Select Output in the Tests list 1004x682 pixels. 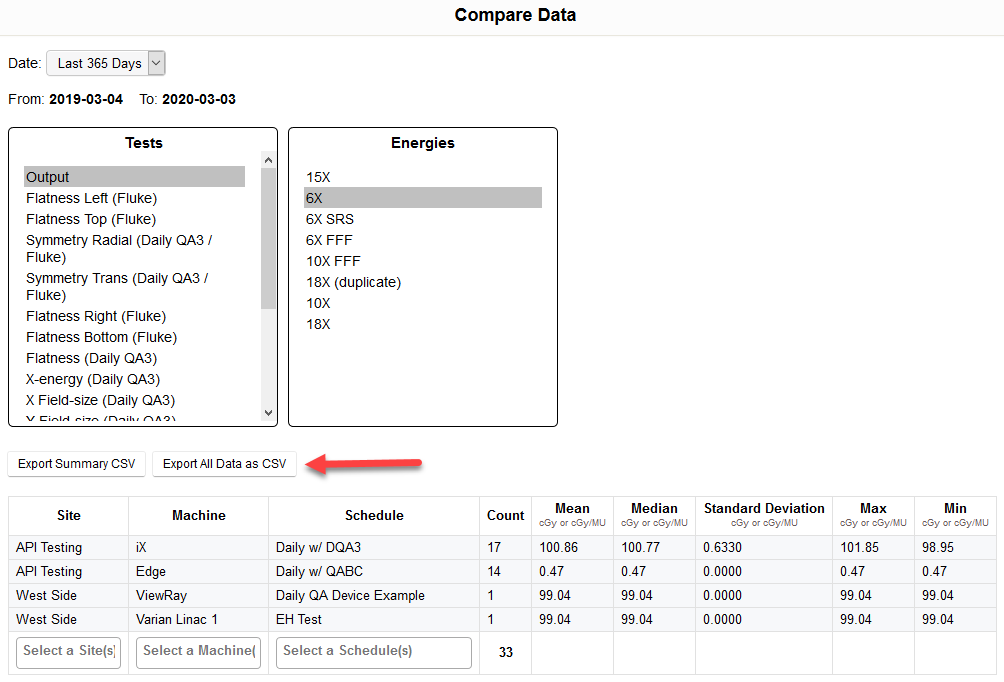(134, 177)
